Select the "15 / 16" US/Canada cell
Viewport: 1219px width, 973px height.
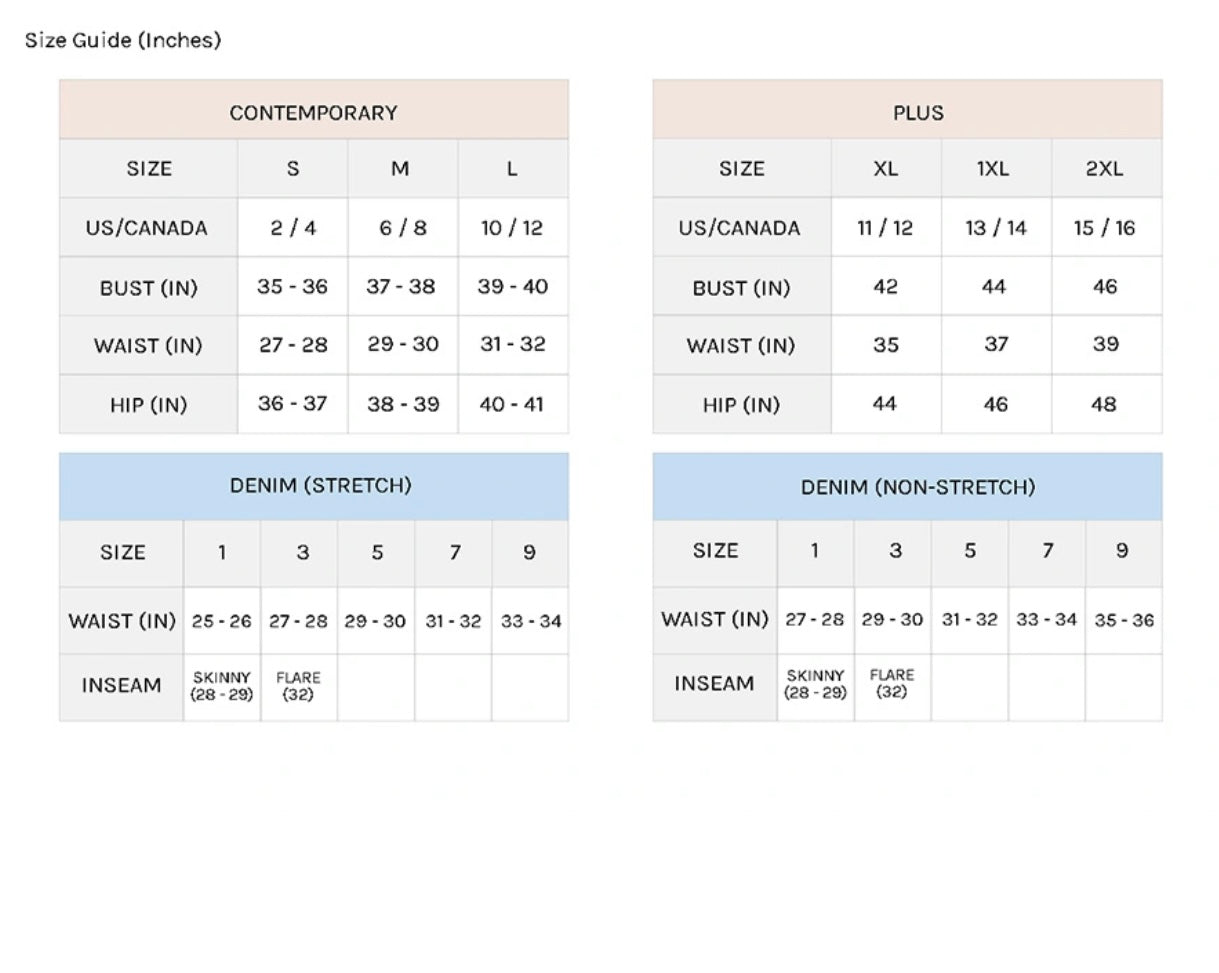point(1104,228)
